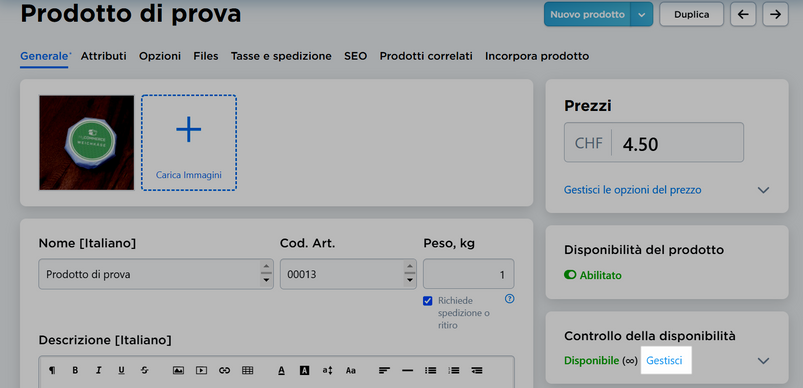Go to next product with right arrow
803x388 pixels.
coord(775,14)
